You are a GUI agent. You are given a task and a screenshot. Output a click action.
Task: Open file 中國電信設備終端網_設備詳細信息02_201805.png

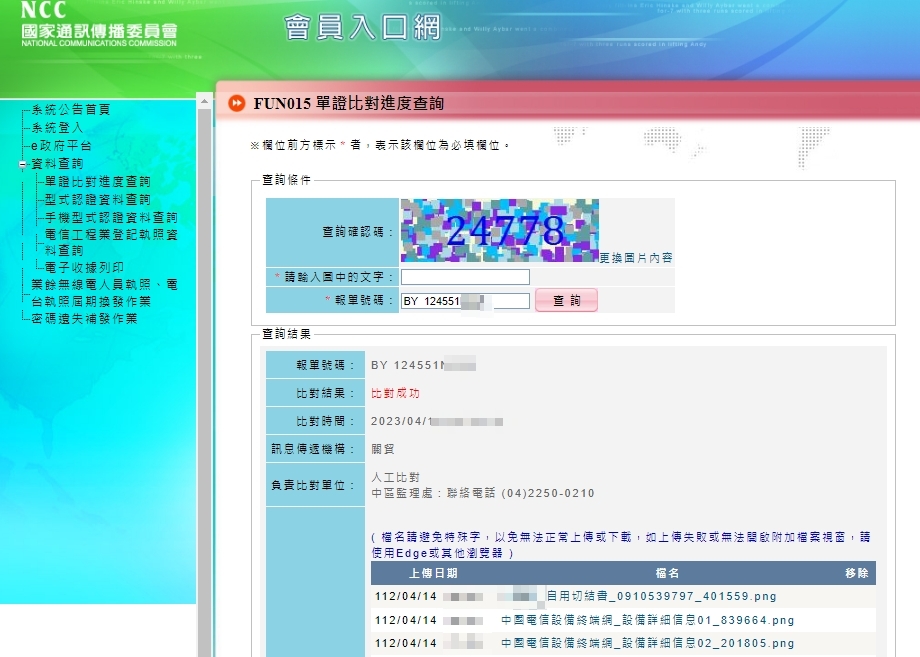tap(648, 644)
